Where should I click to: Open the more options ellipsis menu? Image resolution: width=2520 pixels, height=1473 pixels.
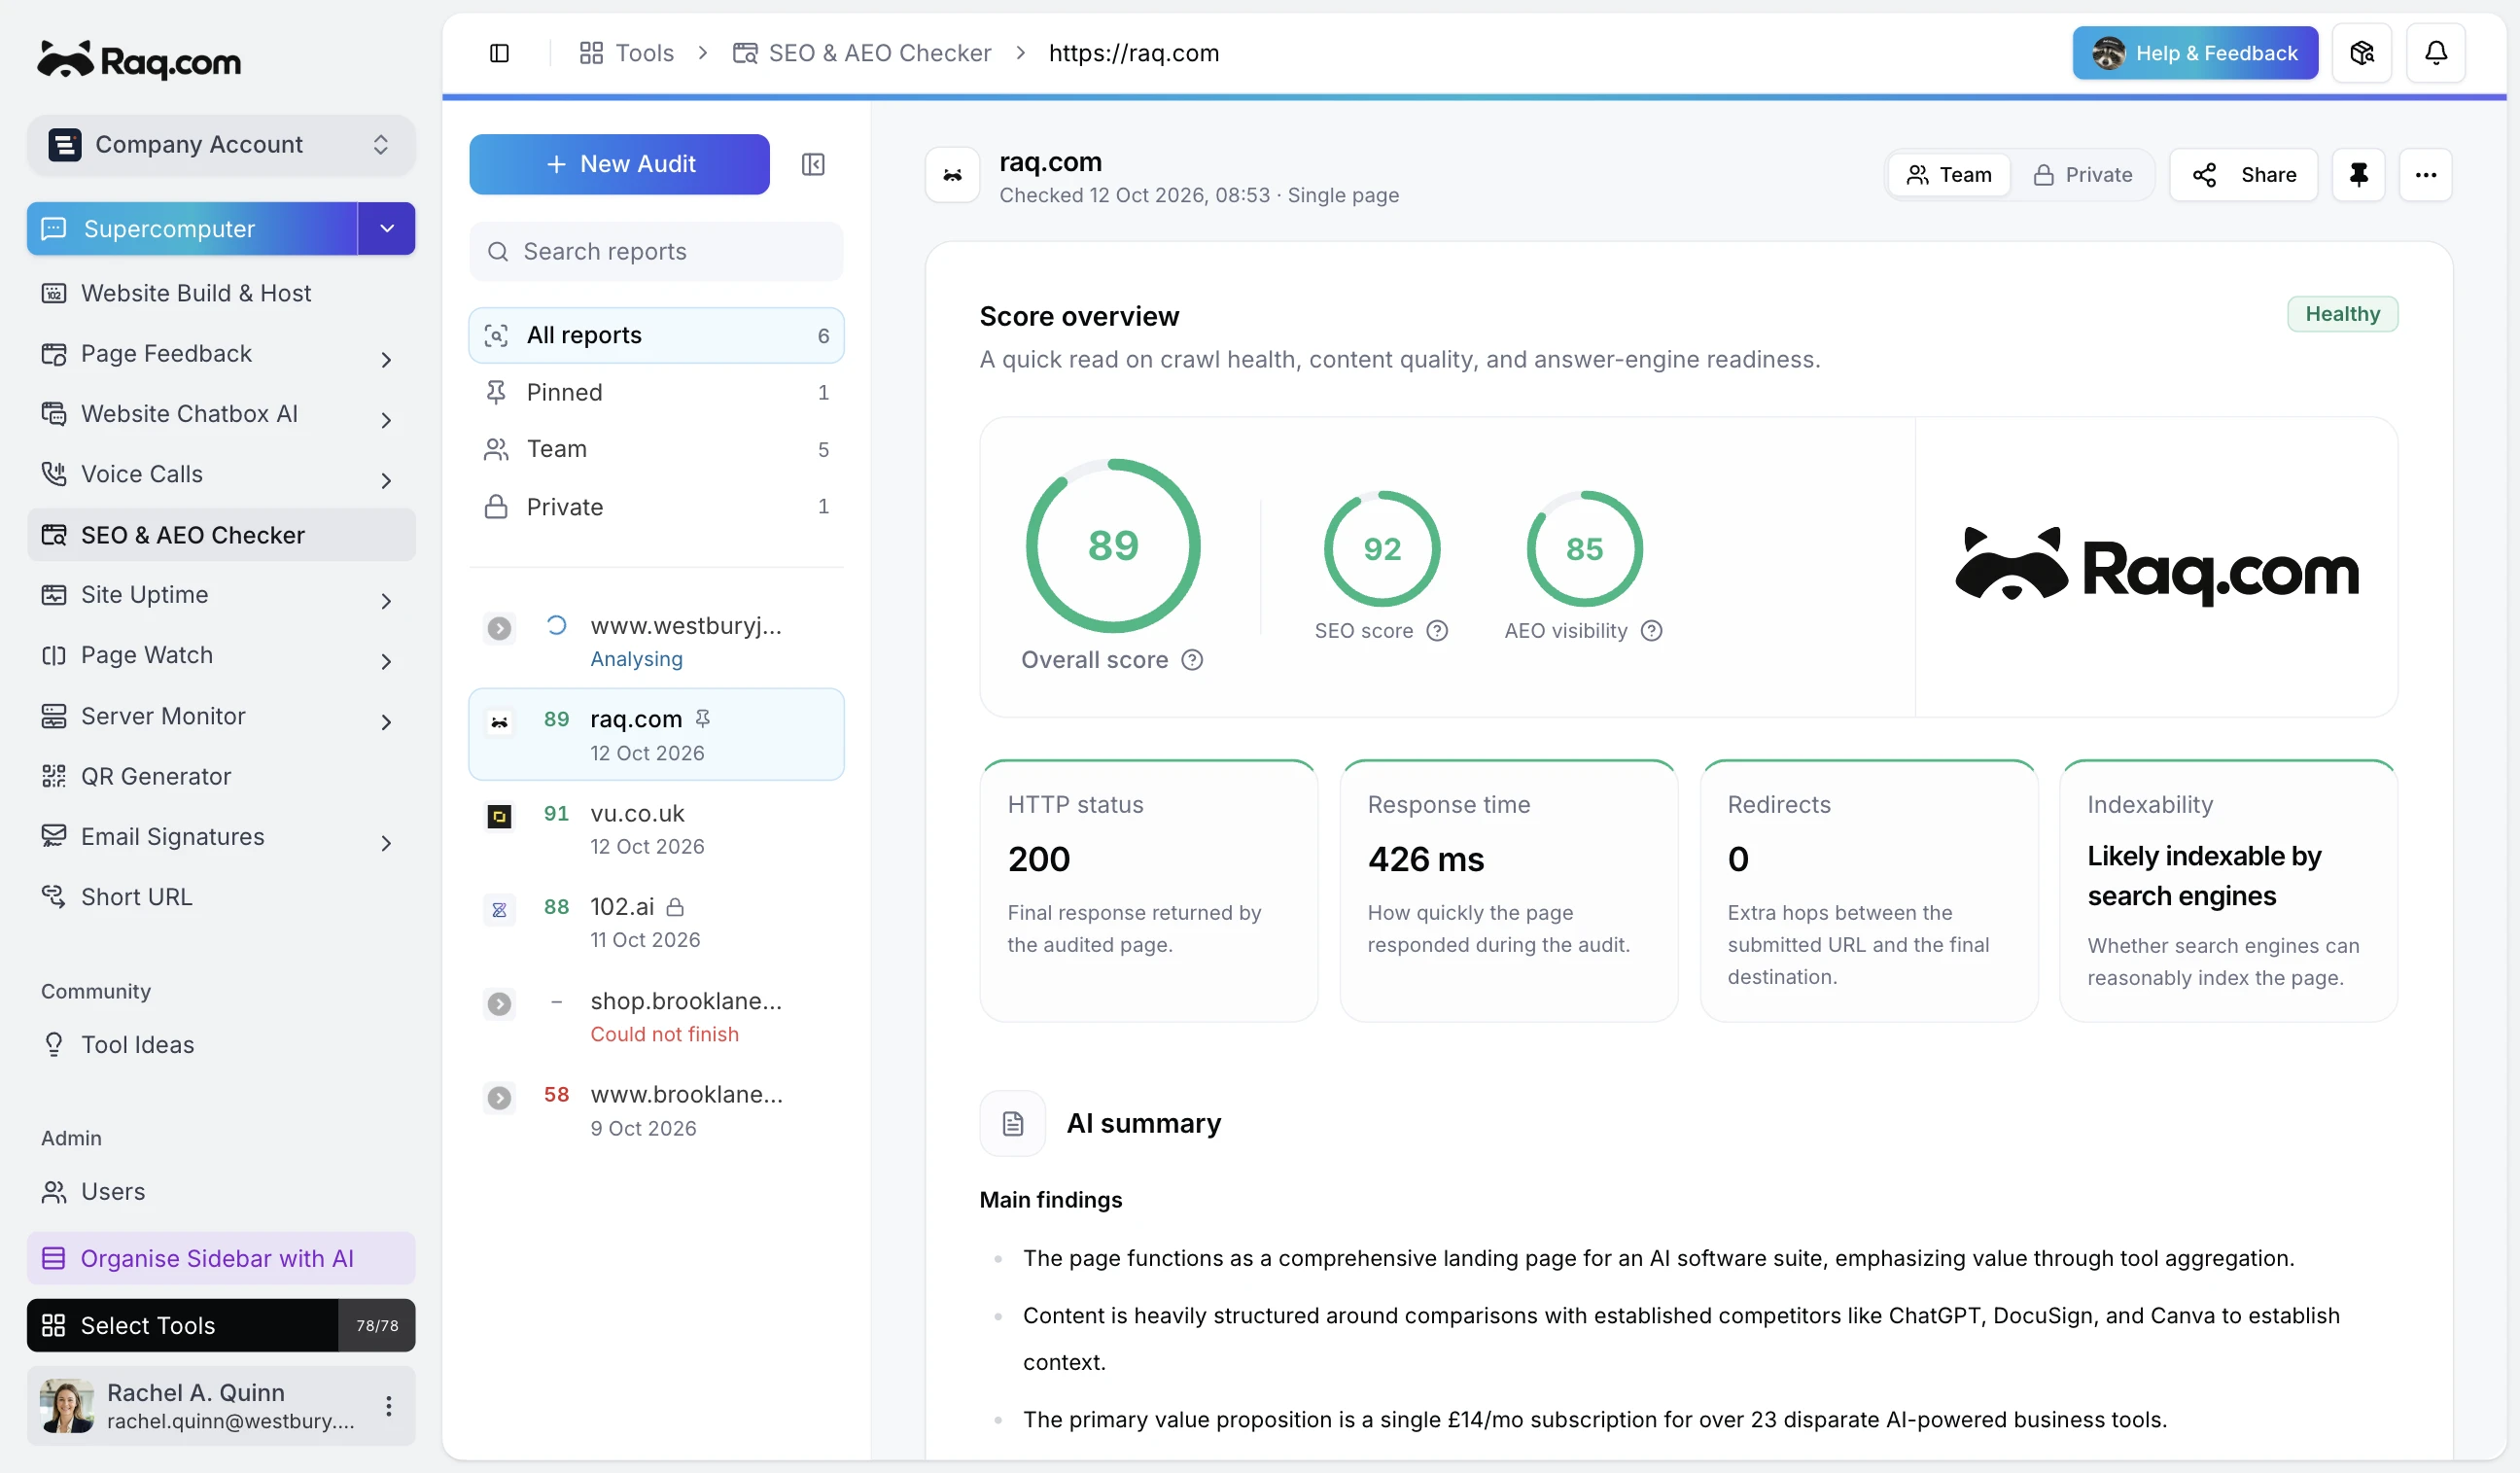[x=2425, y=175]
